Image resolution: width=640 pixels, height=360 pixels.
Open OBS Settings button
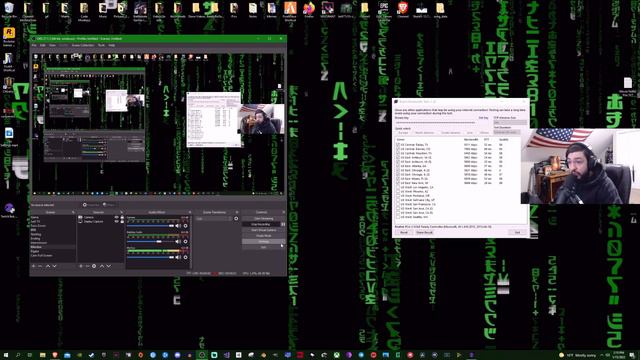click(263, 241)
